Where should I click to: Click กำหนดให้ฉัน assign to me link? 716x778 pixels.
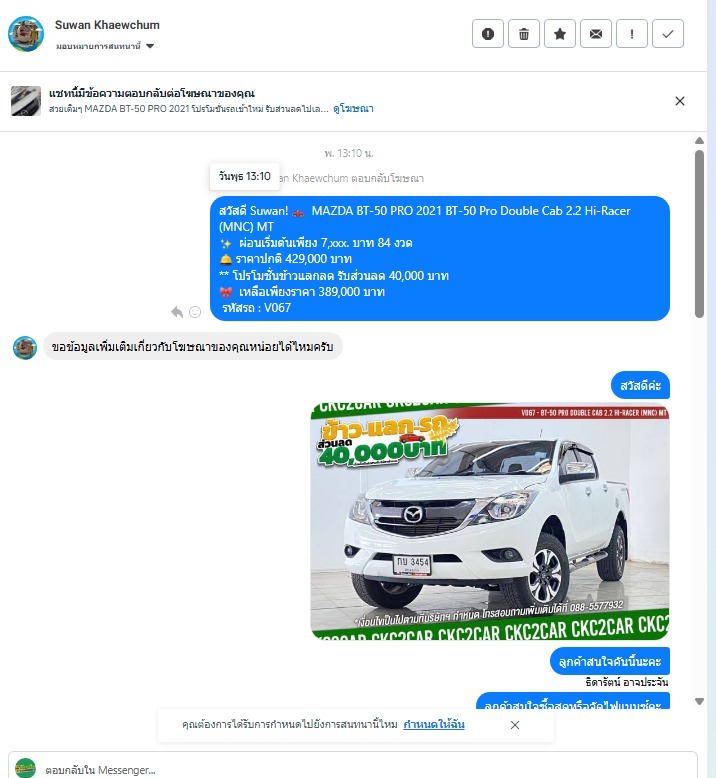coord(434,724)
